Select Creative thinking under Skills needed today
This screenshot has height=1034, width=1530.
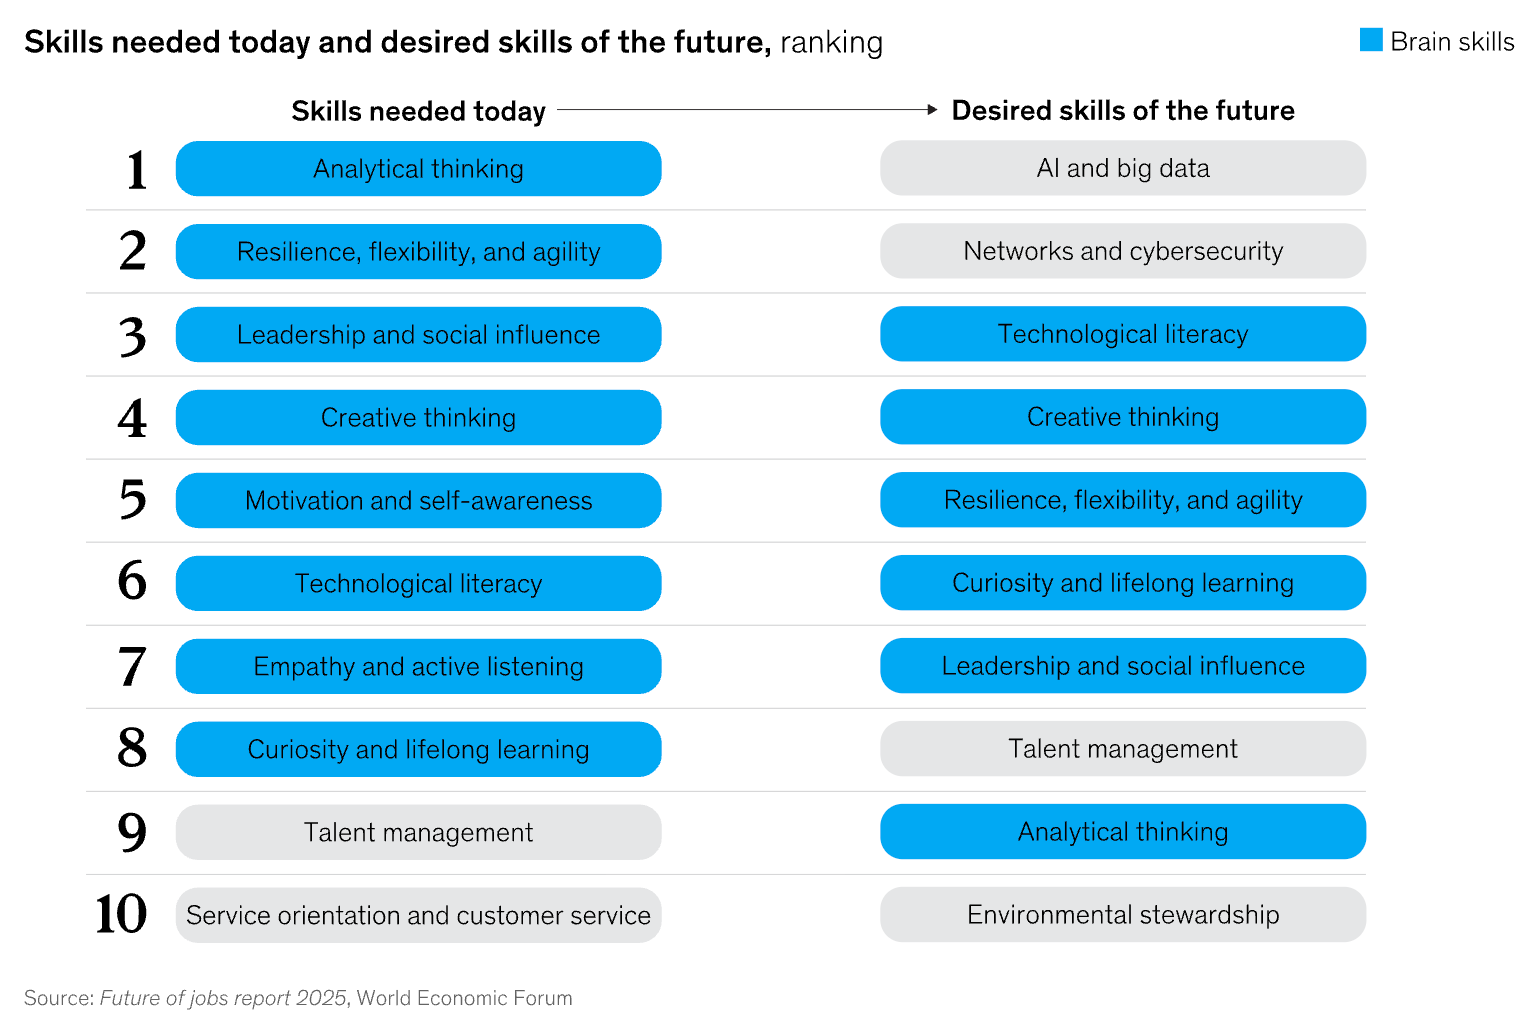pos(418,417)
